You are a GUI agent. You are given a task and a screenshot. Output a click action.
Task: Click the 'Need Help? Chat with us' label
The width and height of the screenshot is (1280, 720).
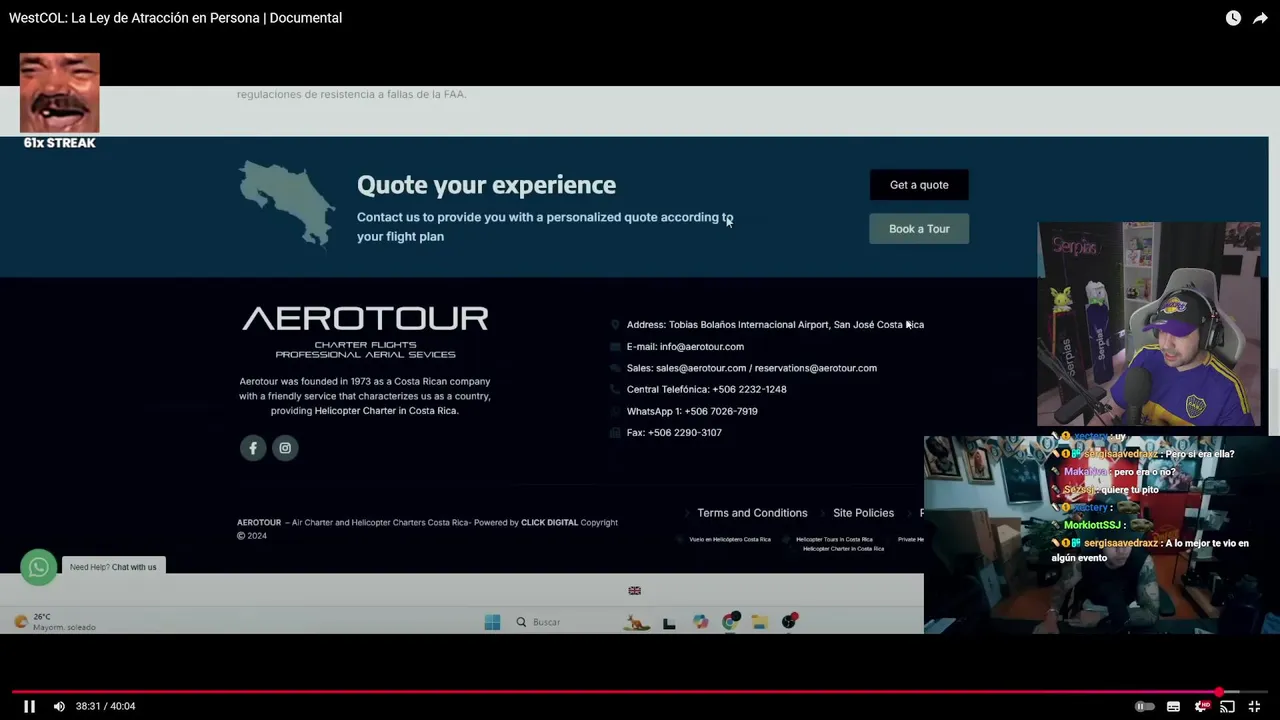tap(113, 567)
